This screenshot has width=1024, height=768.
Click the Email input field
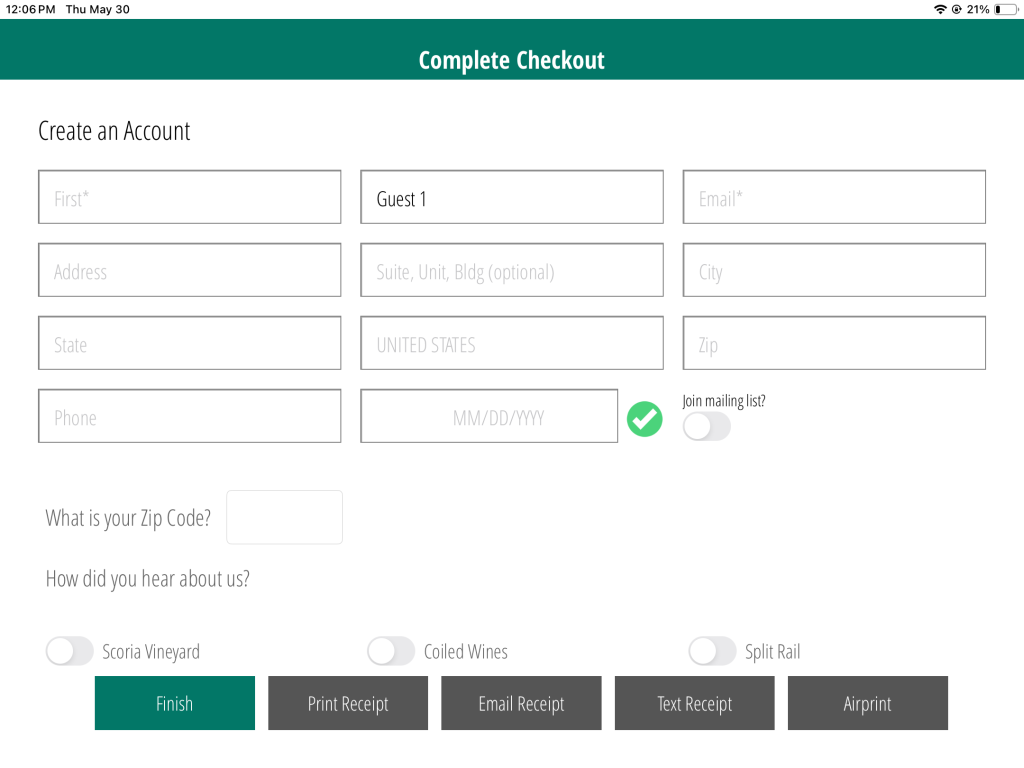[834, 198]
